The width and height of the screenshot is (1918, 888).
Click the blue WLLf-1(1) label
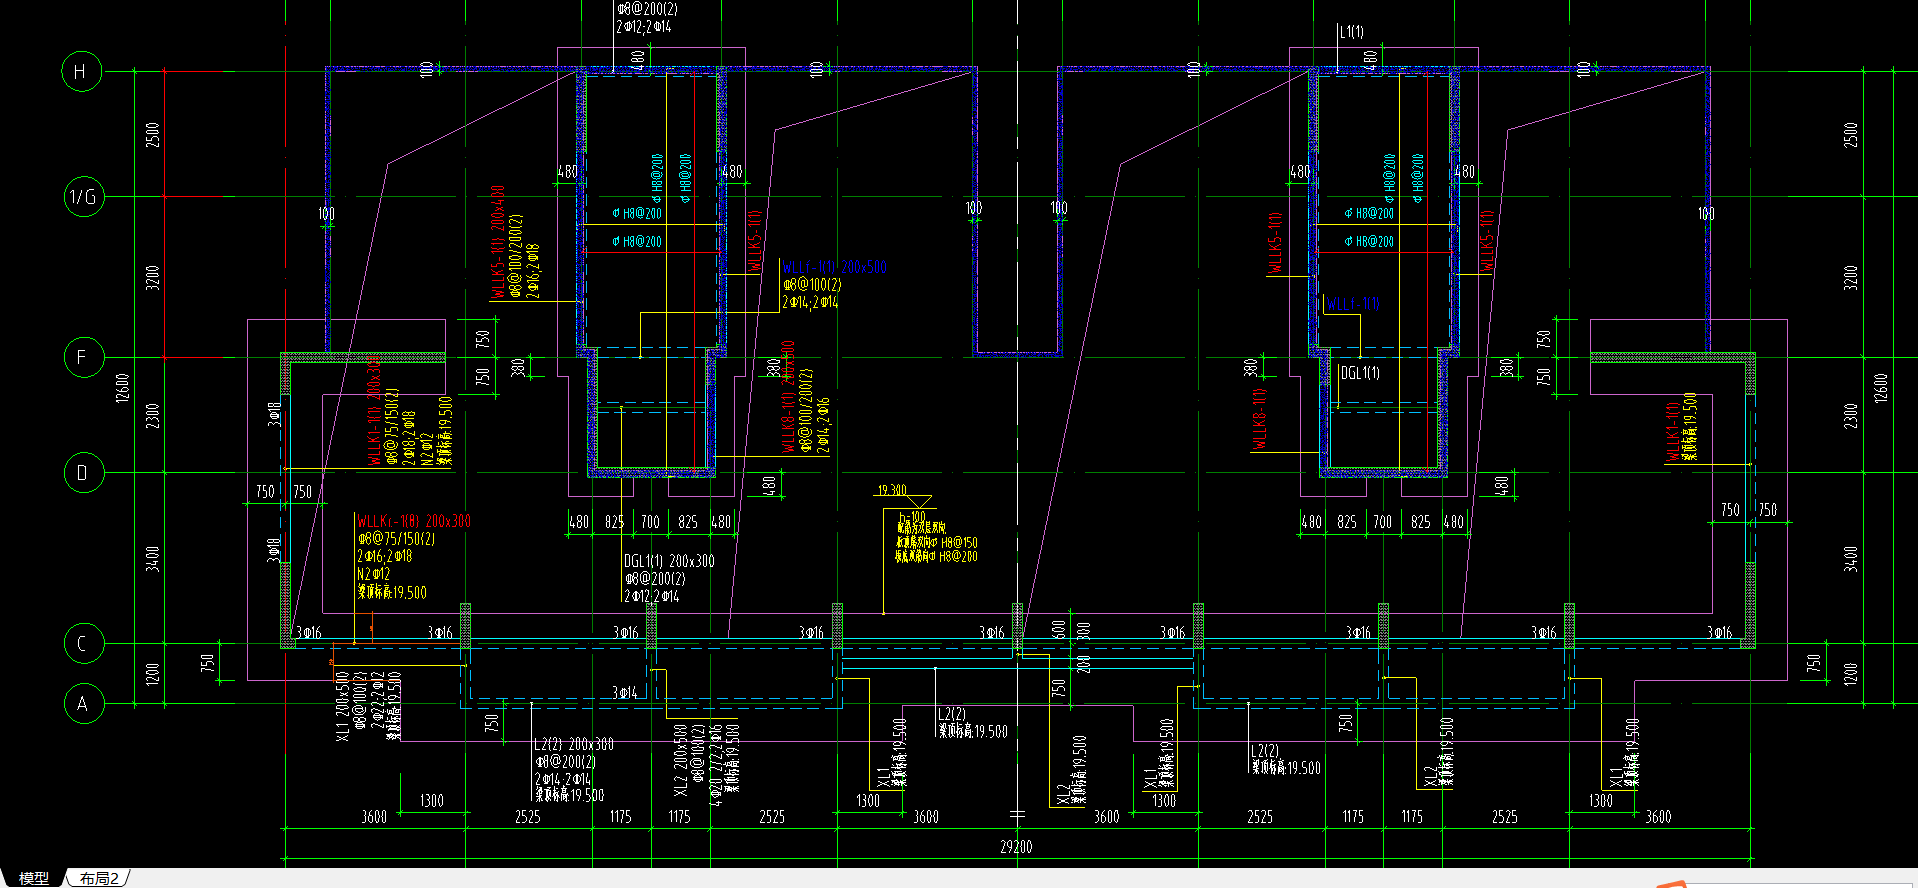(x=1353, y=303)
